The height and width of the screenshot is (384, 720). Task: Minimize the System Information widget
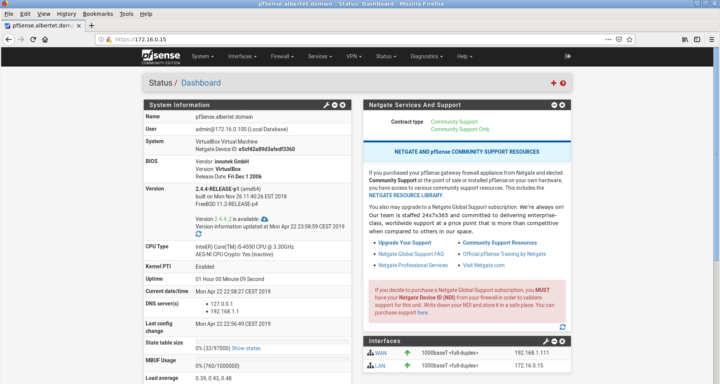pos(335,105)
